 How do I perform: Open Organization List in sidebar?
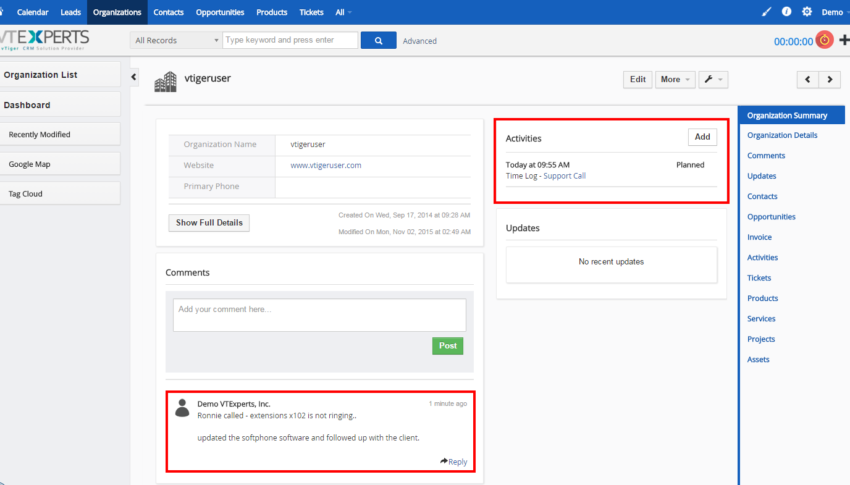click(x=60, y=75)
